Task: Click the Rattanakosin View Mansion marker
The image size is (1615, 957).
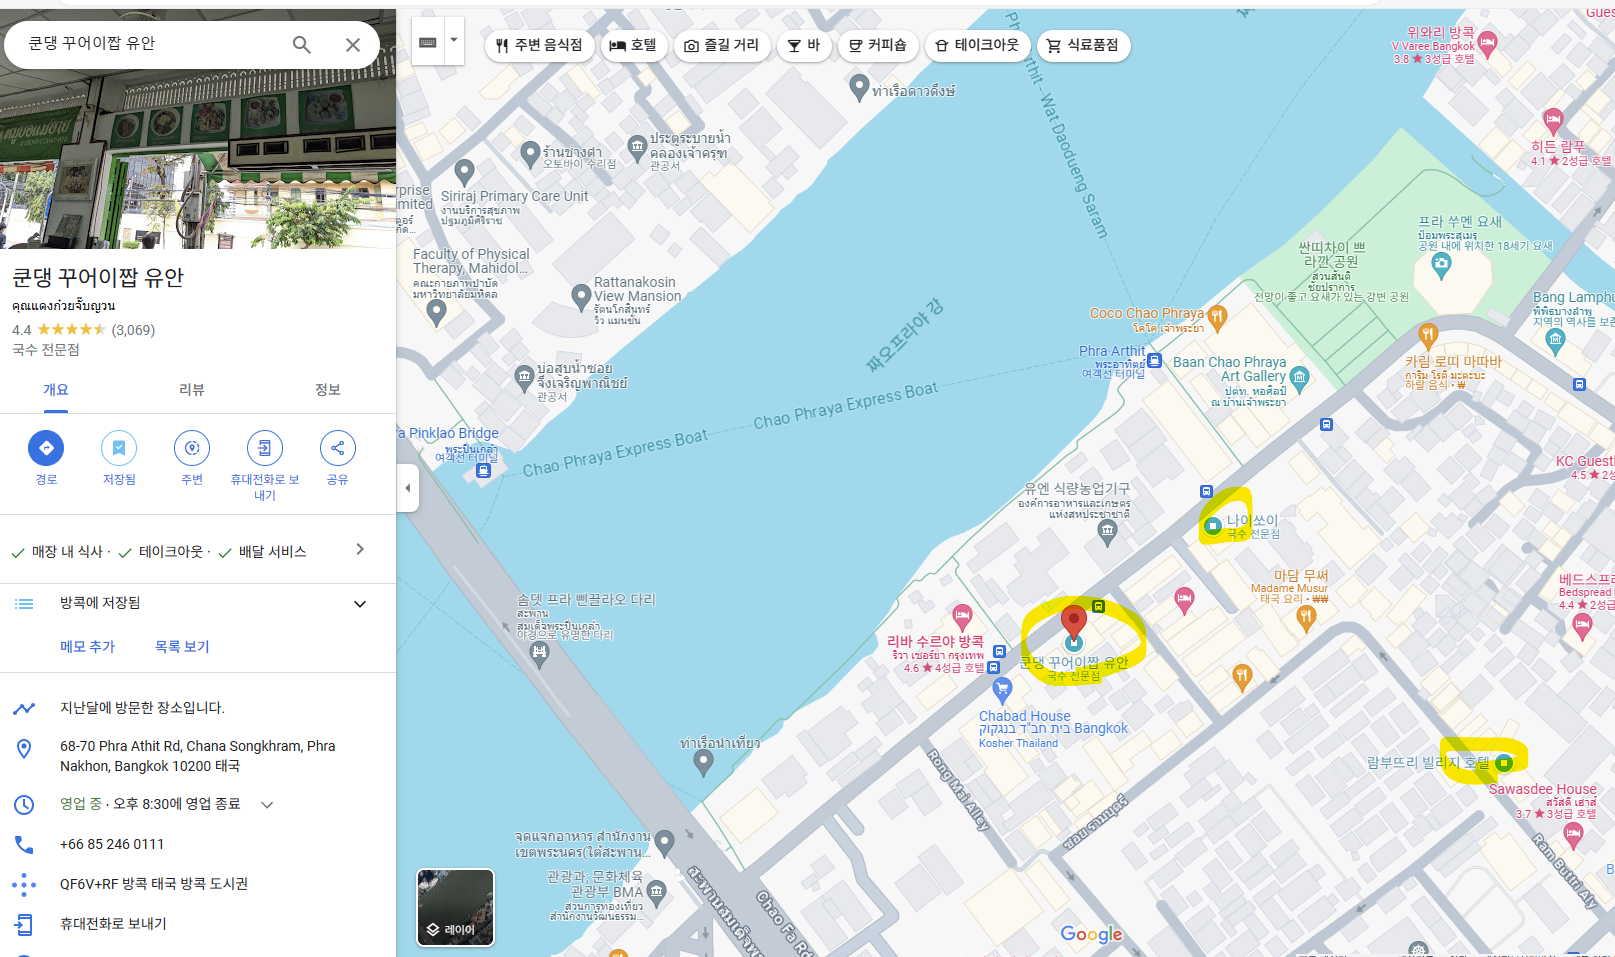Action: pyautogui.click(x=581, y=297)
